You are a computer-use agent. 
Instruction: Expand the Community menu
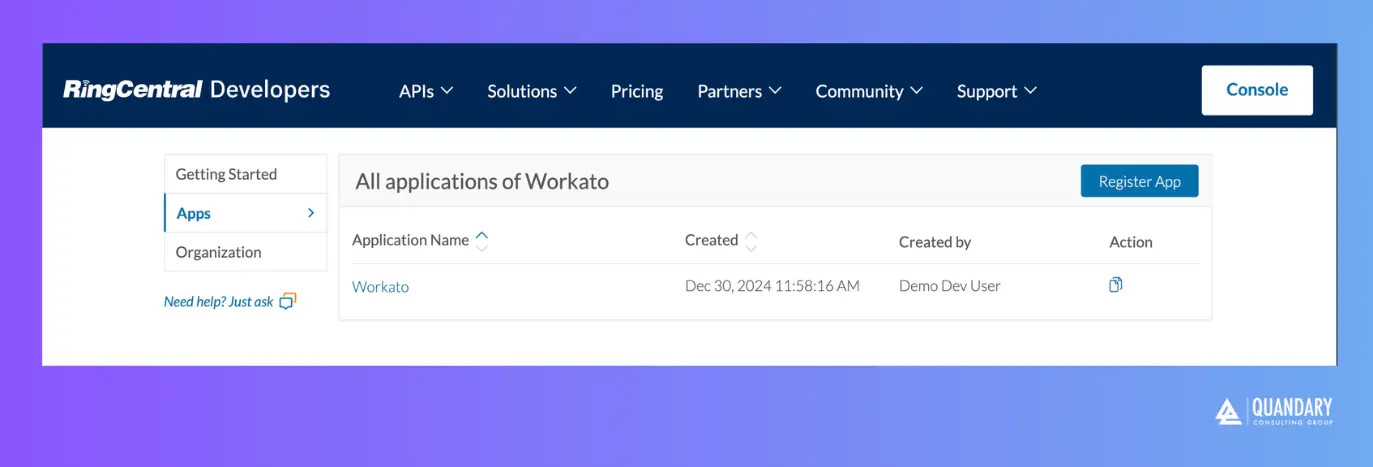tap(869, 91)
